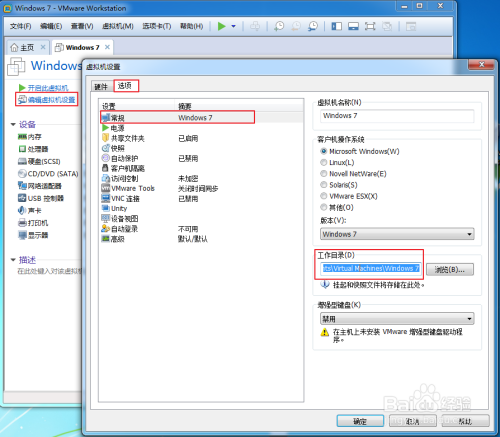Screen dimensions: 500x437
Task: Collapse the 描述 section
Action: click(x=13, y=259)
